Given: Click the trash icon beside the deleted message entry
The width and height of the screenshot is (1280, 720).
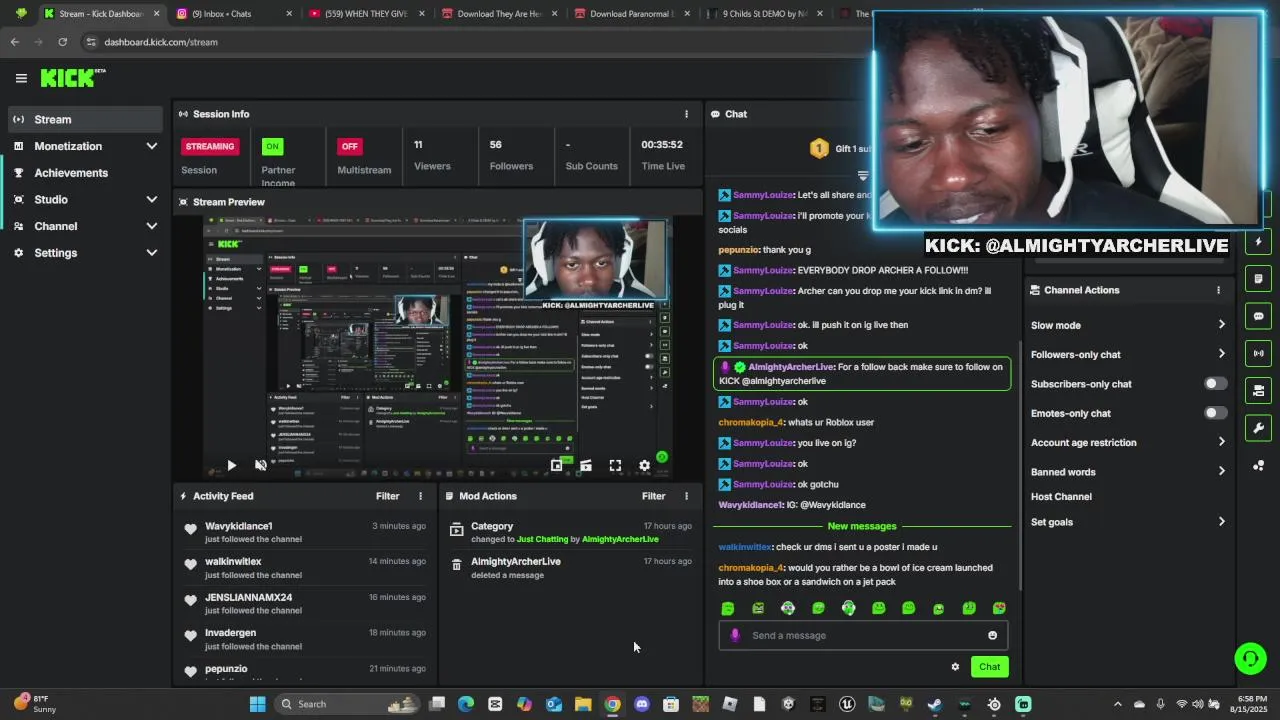Looking at the screenshot, I should 456,565.
